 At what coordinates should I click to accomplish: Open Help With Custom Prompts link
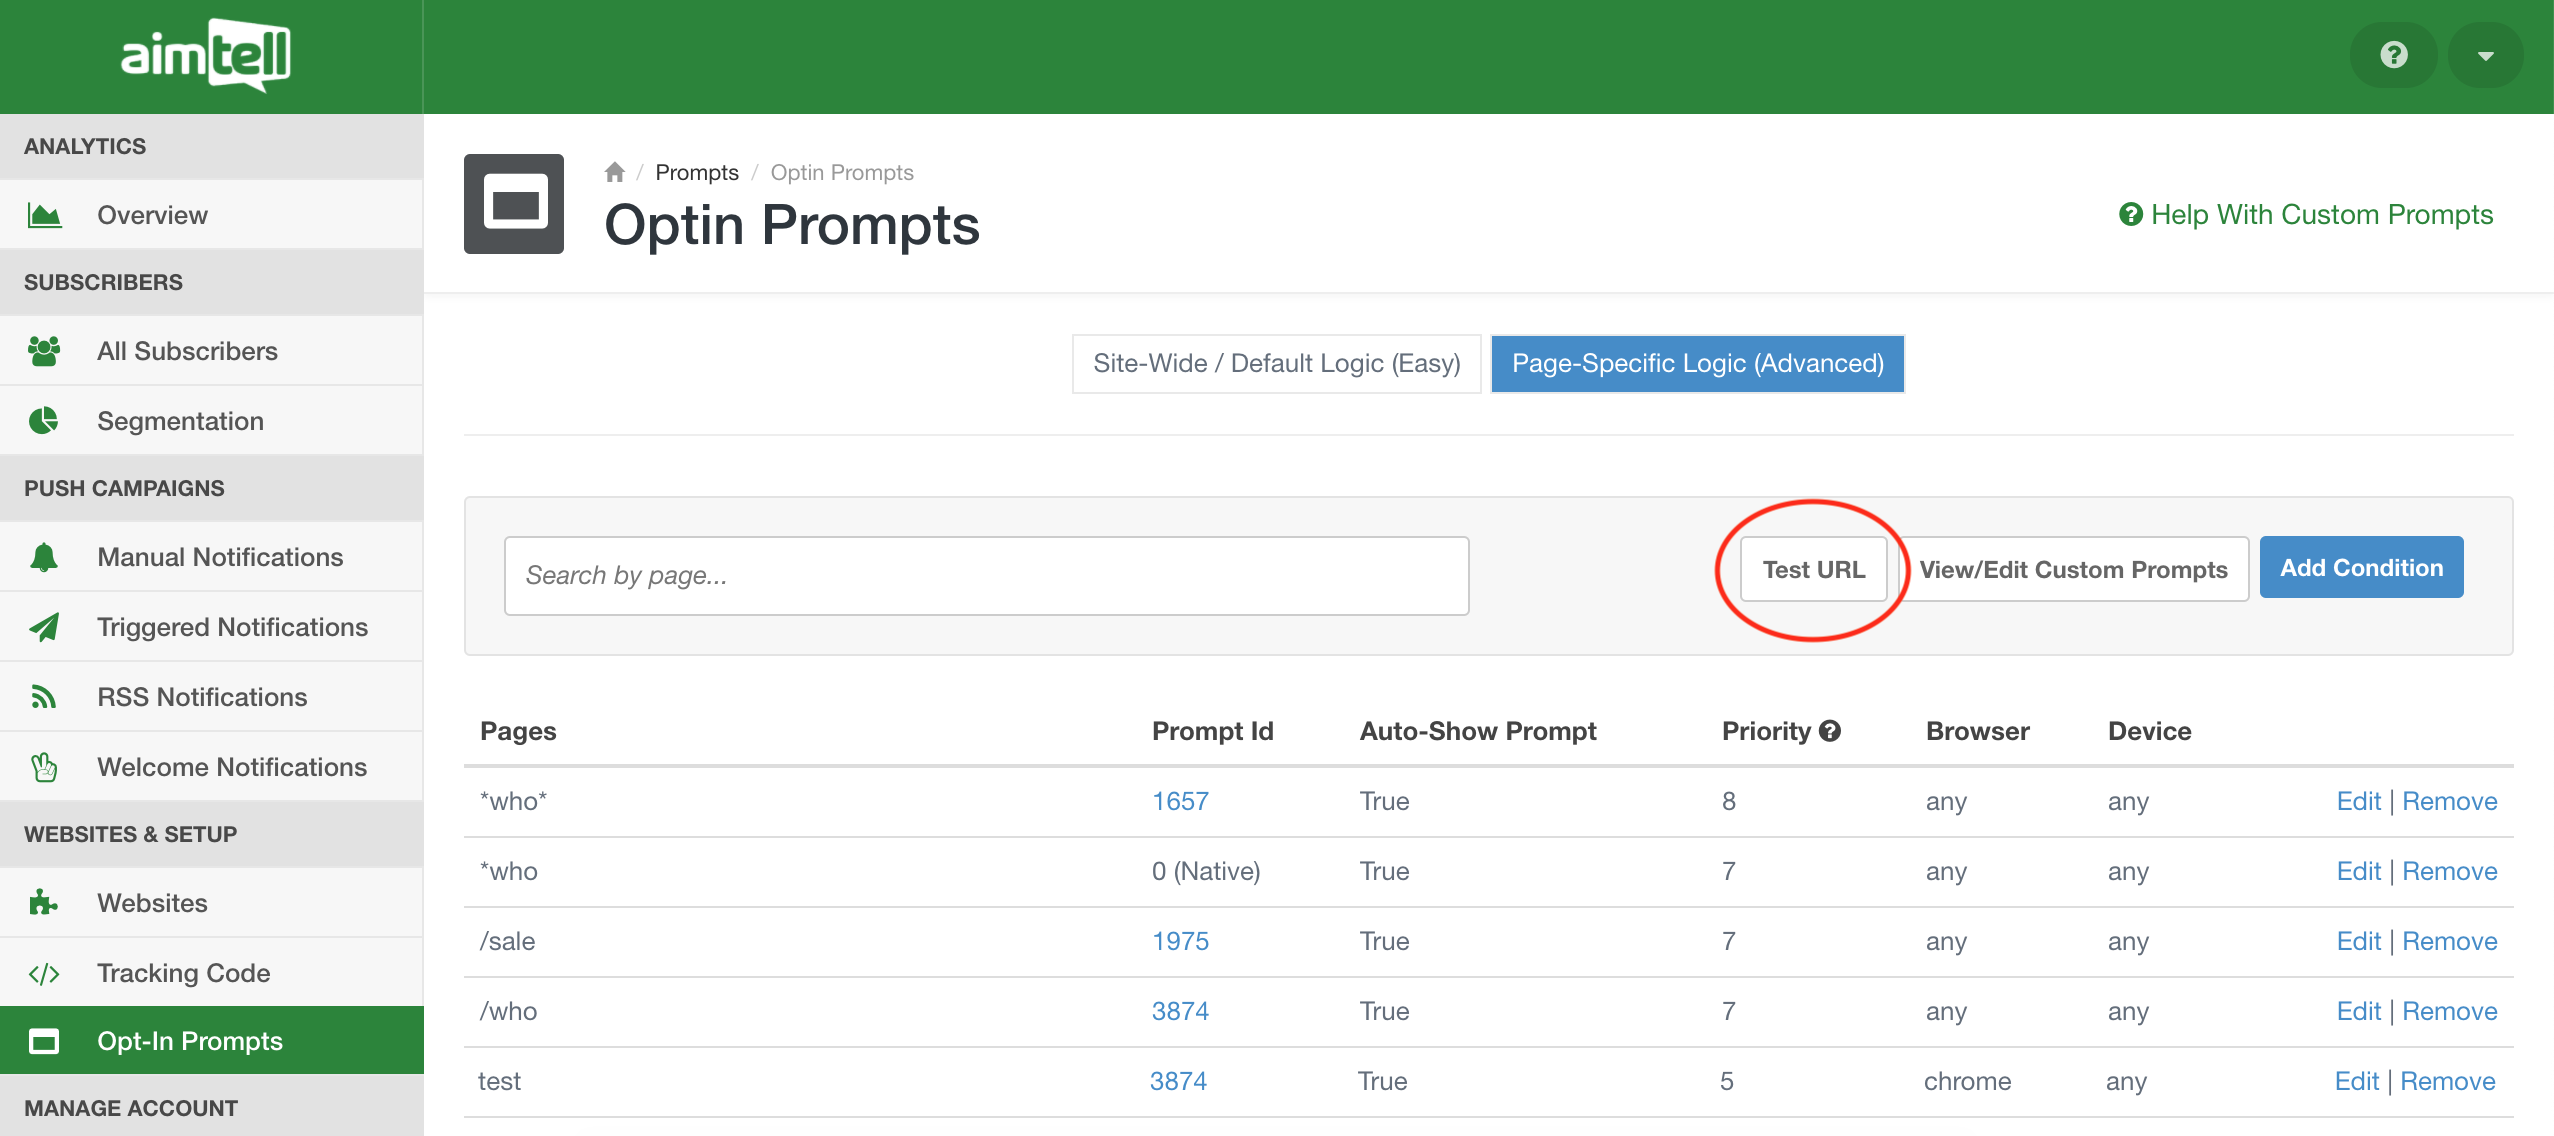tap(2305, 214)
